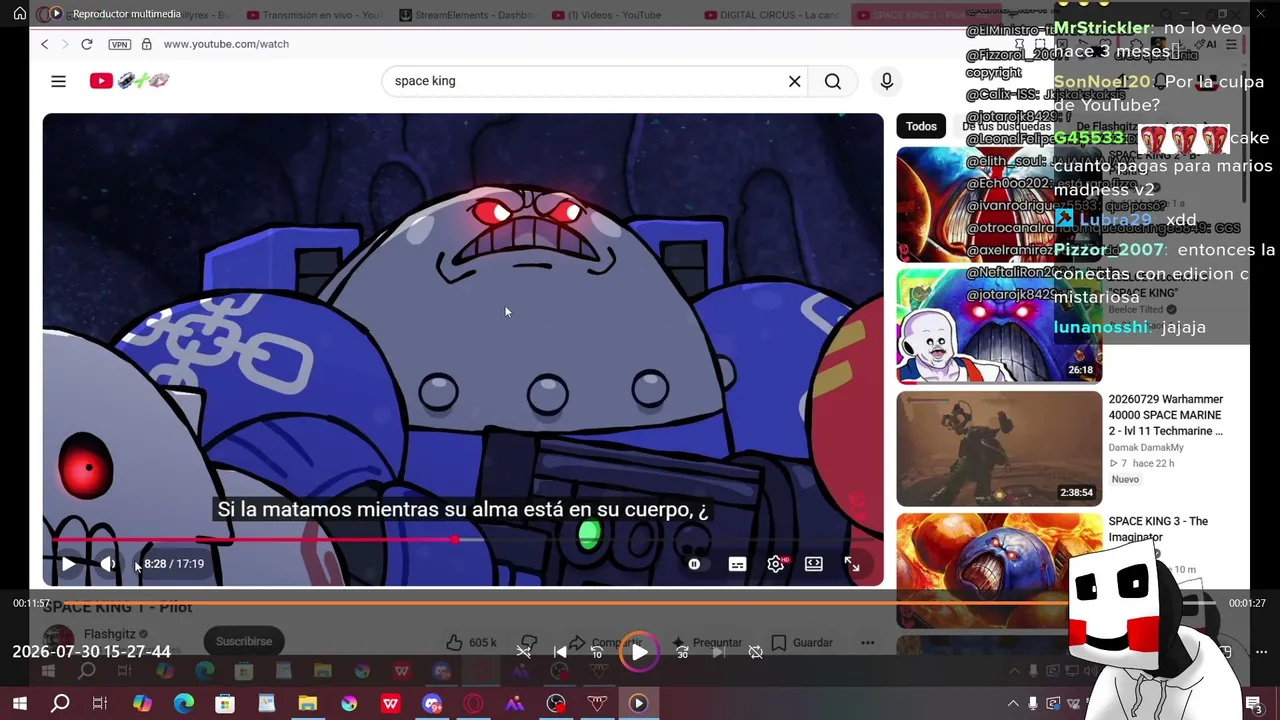Viewport: 1280px width, 720px height.
Task: Launch Microsoft Edge from the taskbar
Action: click(184, 704)
